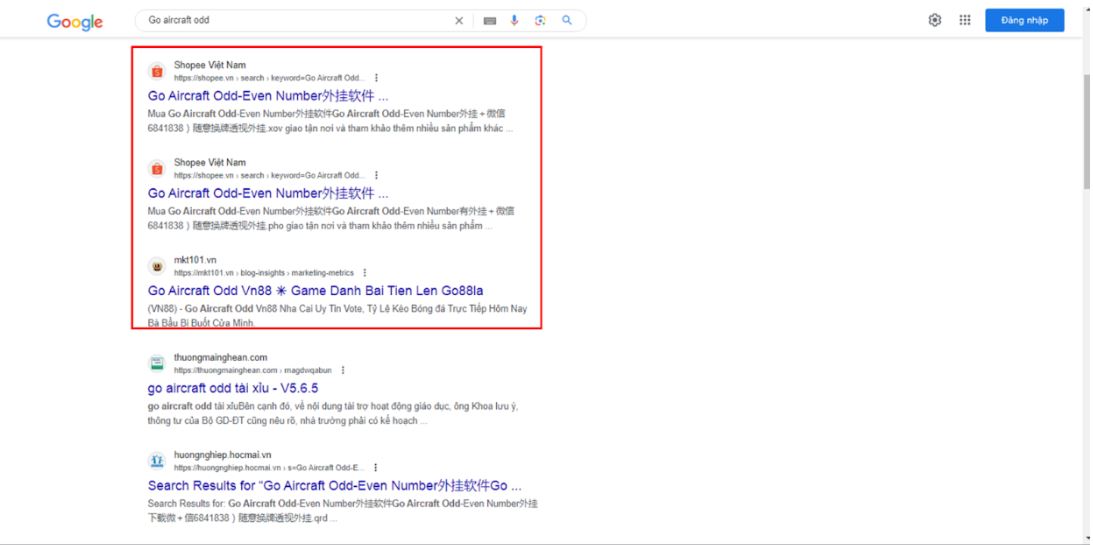The image size is (1093, 545).
Task: Click the Đăng nhập sign-in button
Action: (x=1024, y=20)
